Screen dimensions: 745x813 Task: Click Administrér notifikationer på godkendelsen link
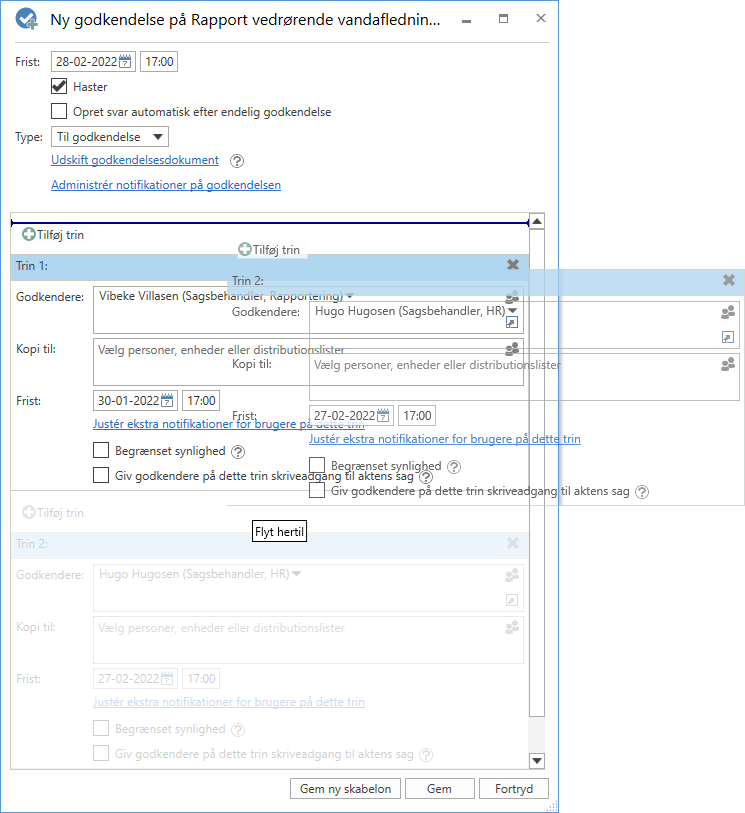166,185
